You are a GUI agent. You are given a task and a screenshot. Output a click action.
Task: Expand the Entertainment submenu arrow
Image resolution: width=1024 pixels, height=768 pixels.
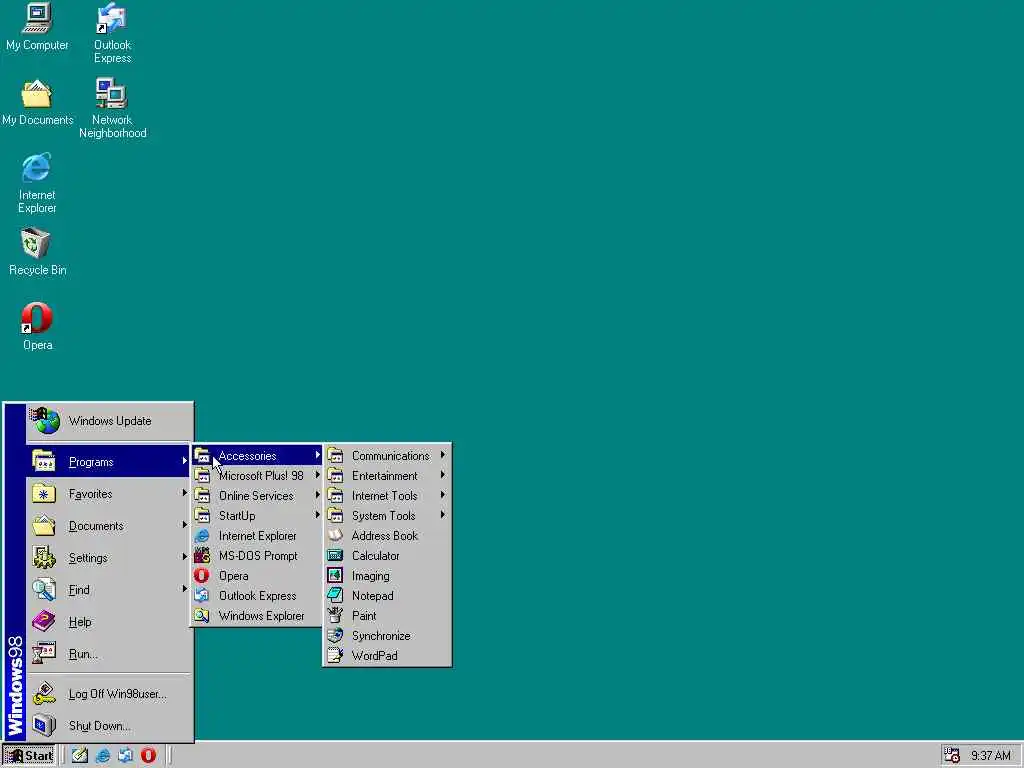[x=443, y=475]
